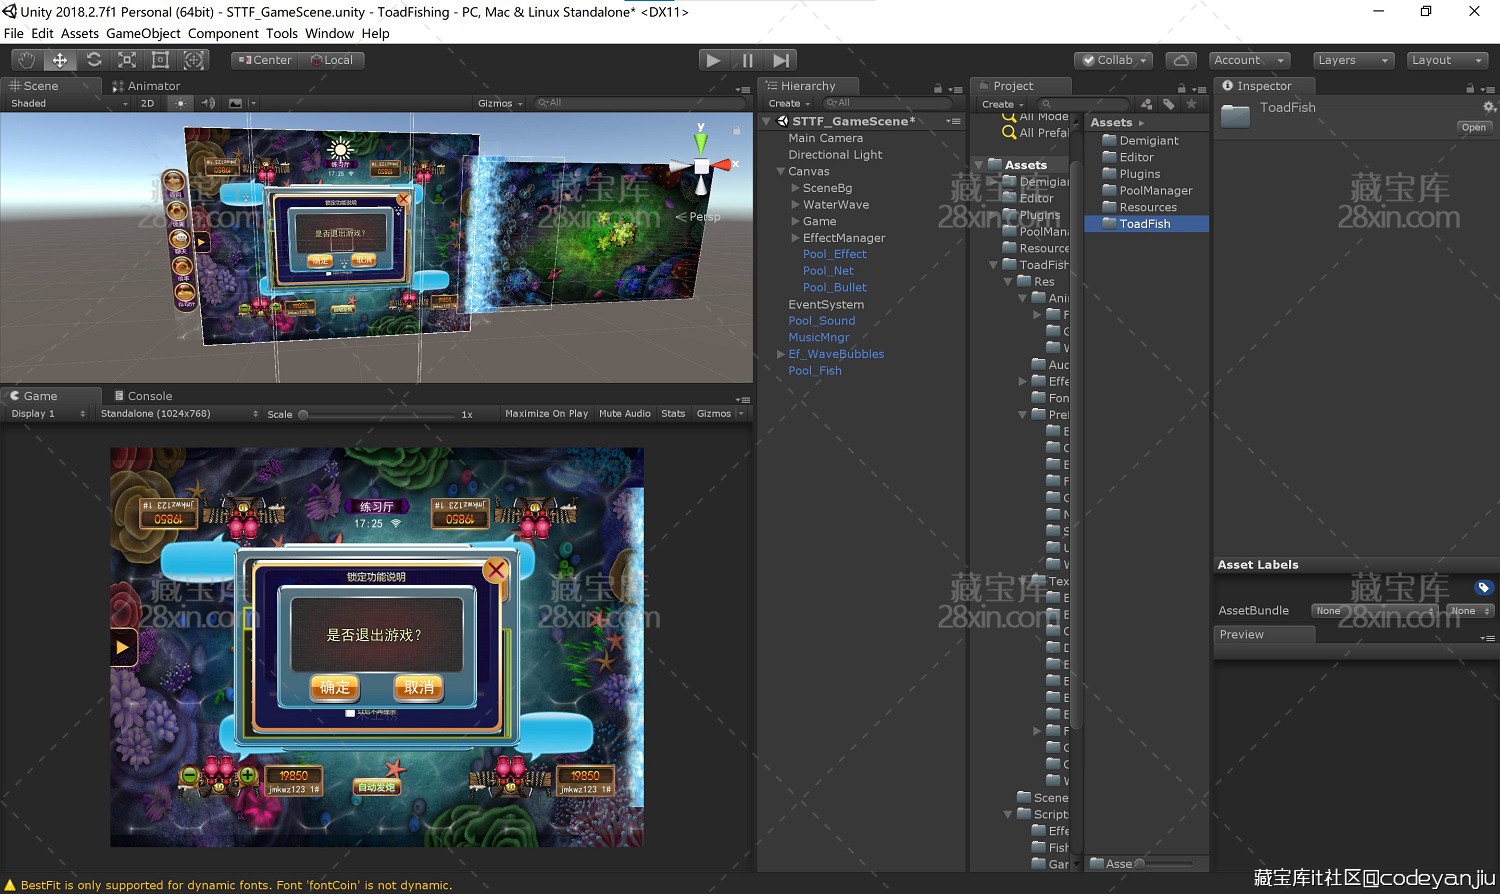Select the Rotate tool
This screenshot has height=894, width=1500.
(94, 60)
